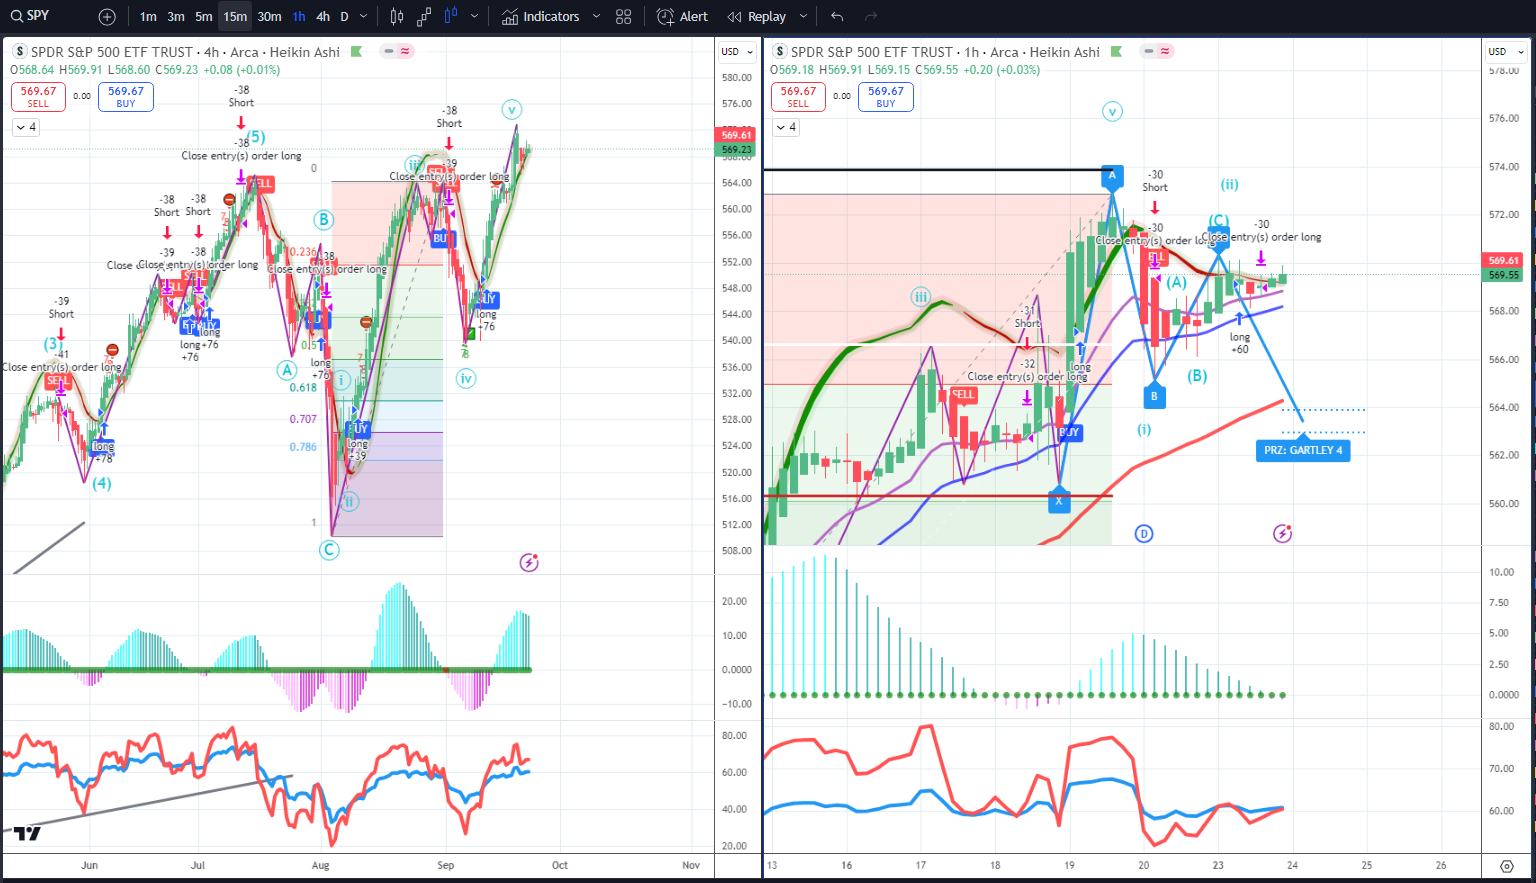Toggle the gray dash pill on the 4h chart

pos(389,51)
